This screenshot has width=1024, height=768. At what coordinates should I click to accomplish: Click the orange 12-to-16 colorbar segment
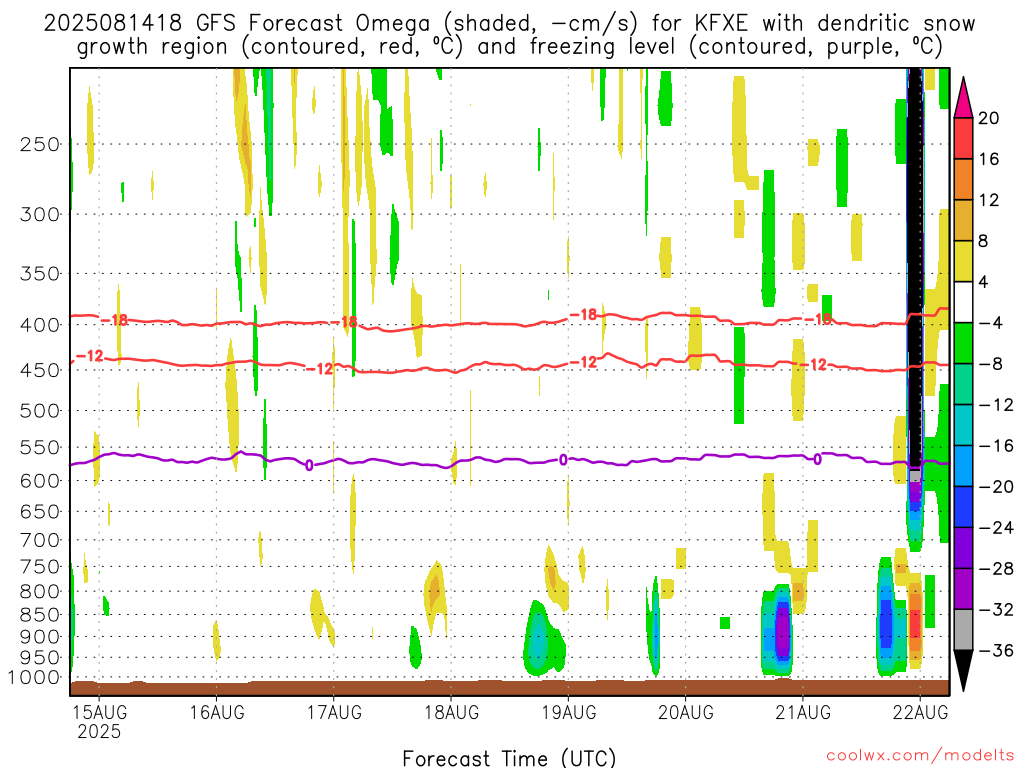[963, 180]
